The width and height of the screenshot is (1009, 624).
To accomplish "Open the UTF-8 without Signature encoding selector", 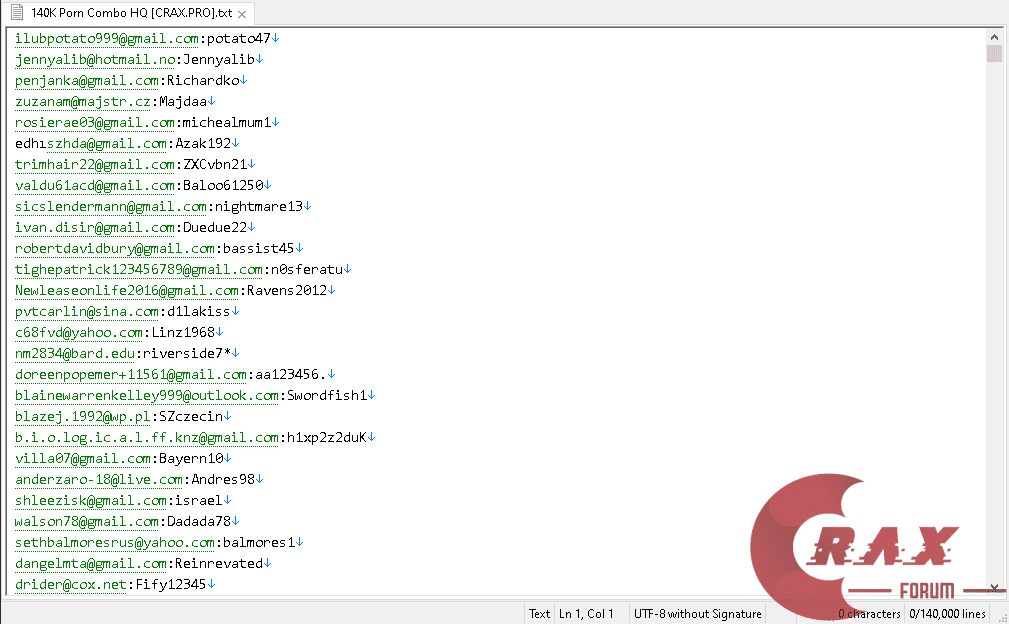I will tap(698, 614).
